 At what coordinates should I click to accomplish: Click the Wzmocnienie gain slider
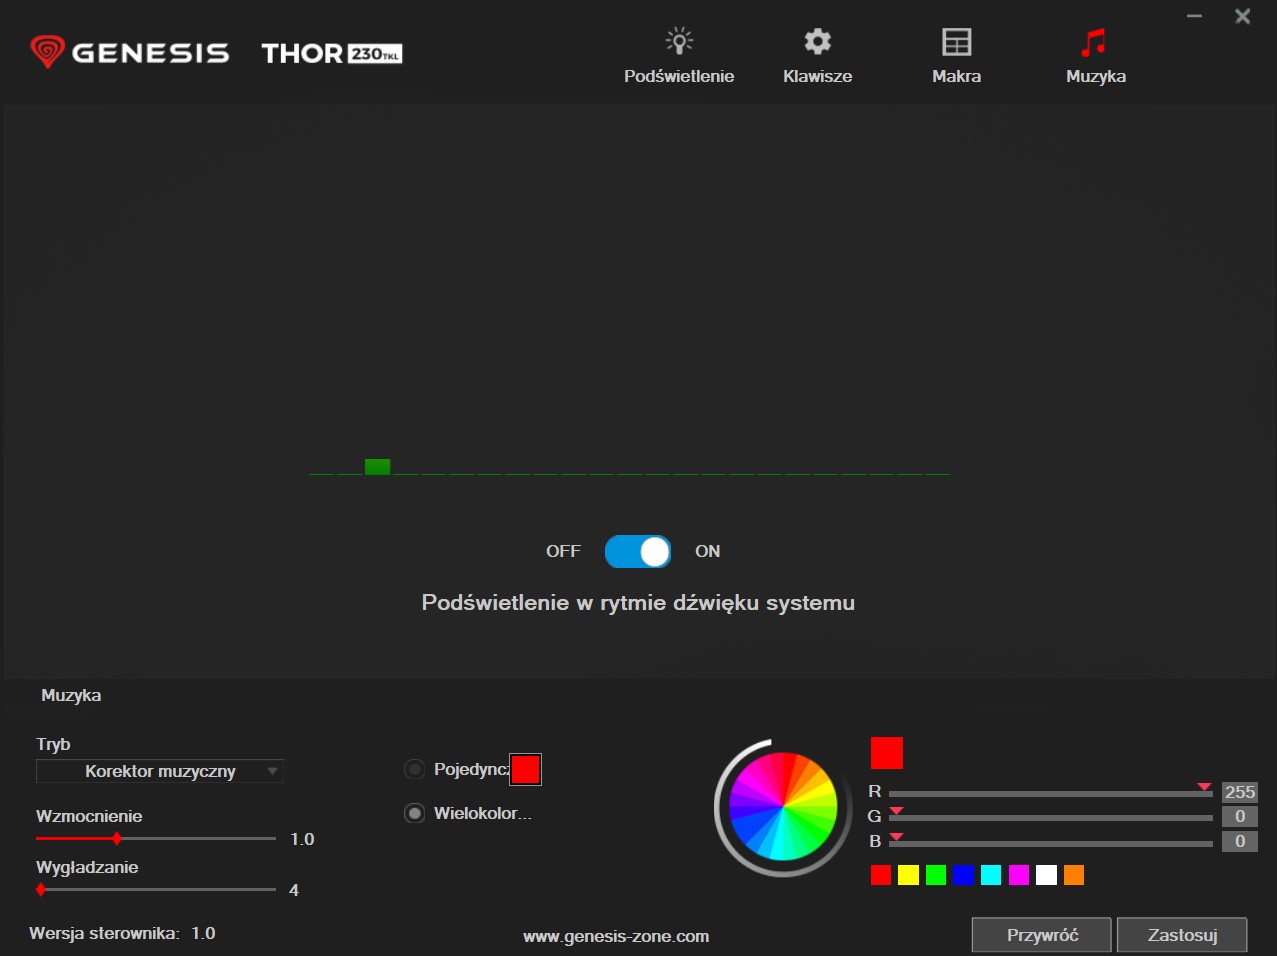(x=155, y=838)
